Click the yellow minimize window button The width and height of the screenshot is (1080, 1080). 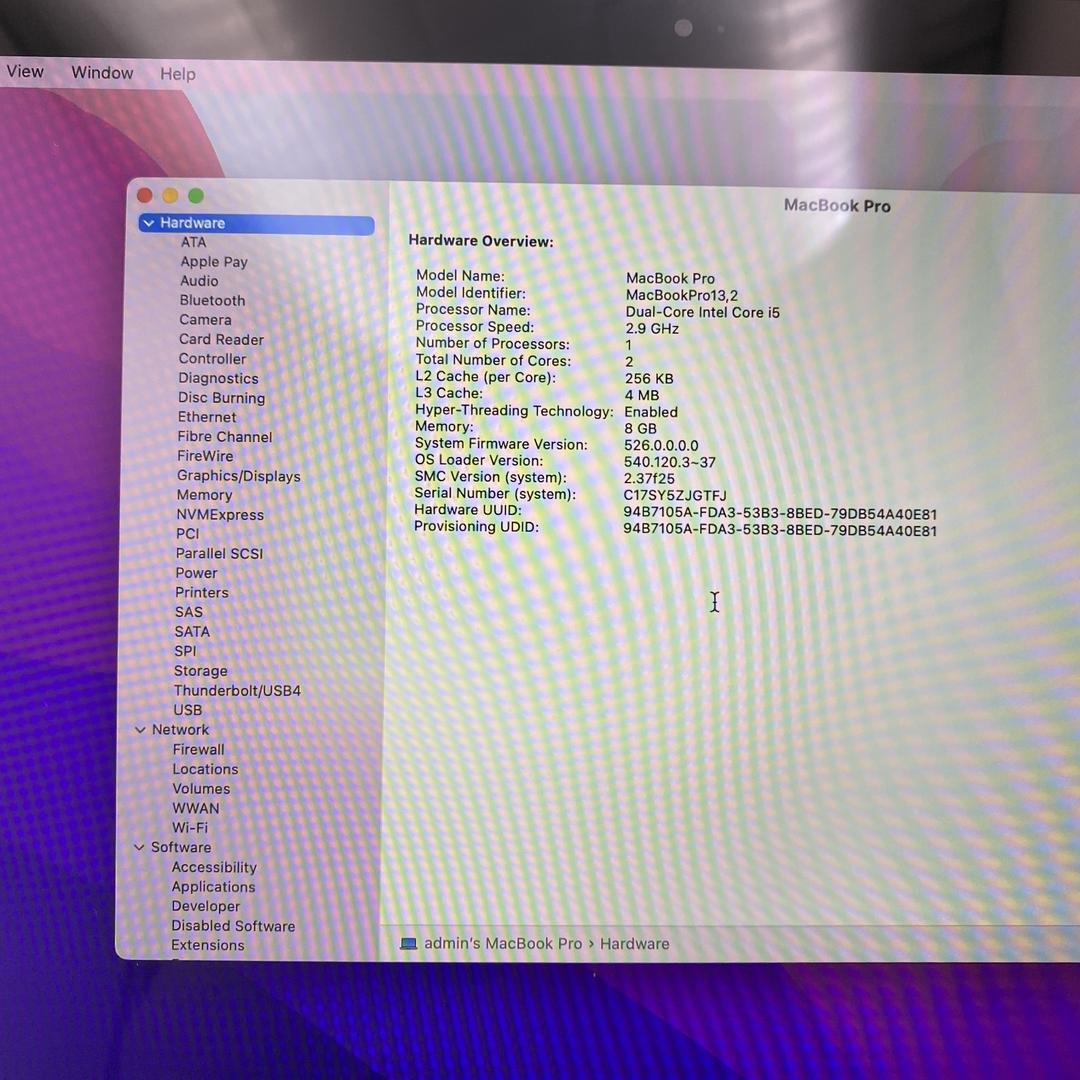tap(170, 196)
